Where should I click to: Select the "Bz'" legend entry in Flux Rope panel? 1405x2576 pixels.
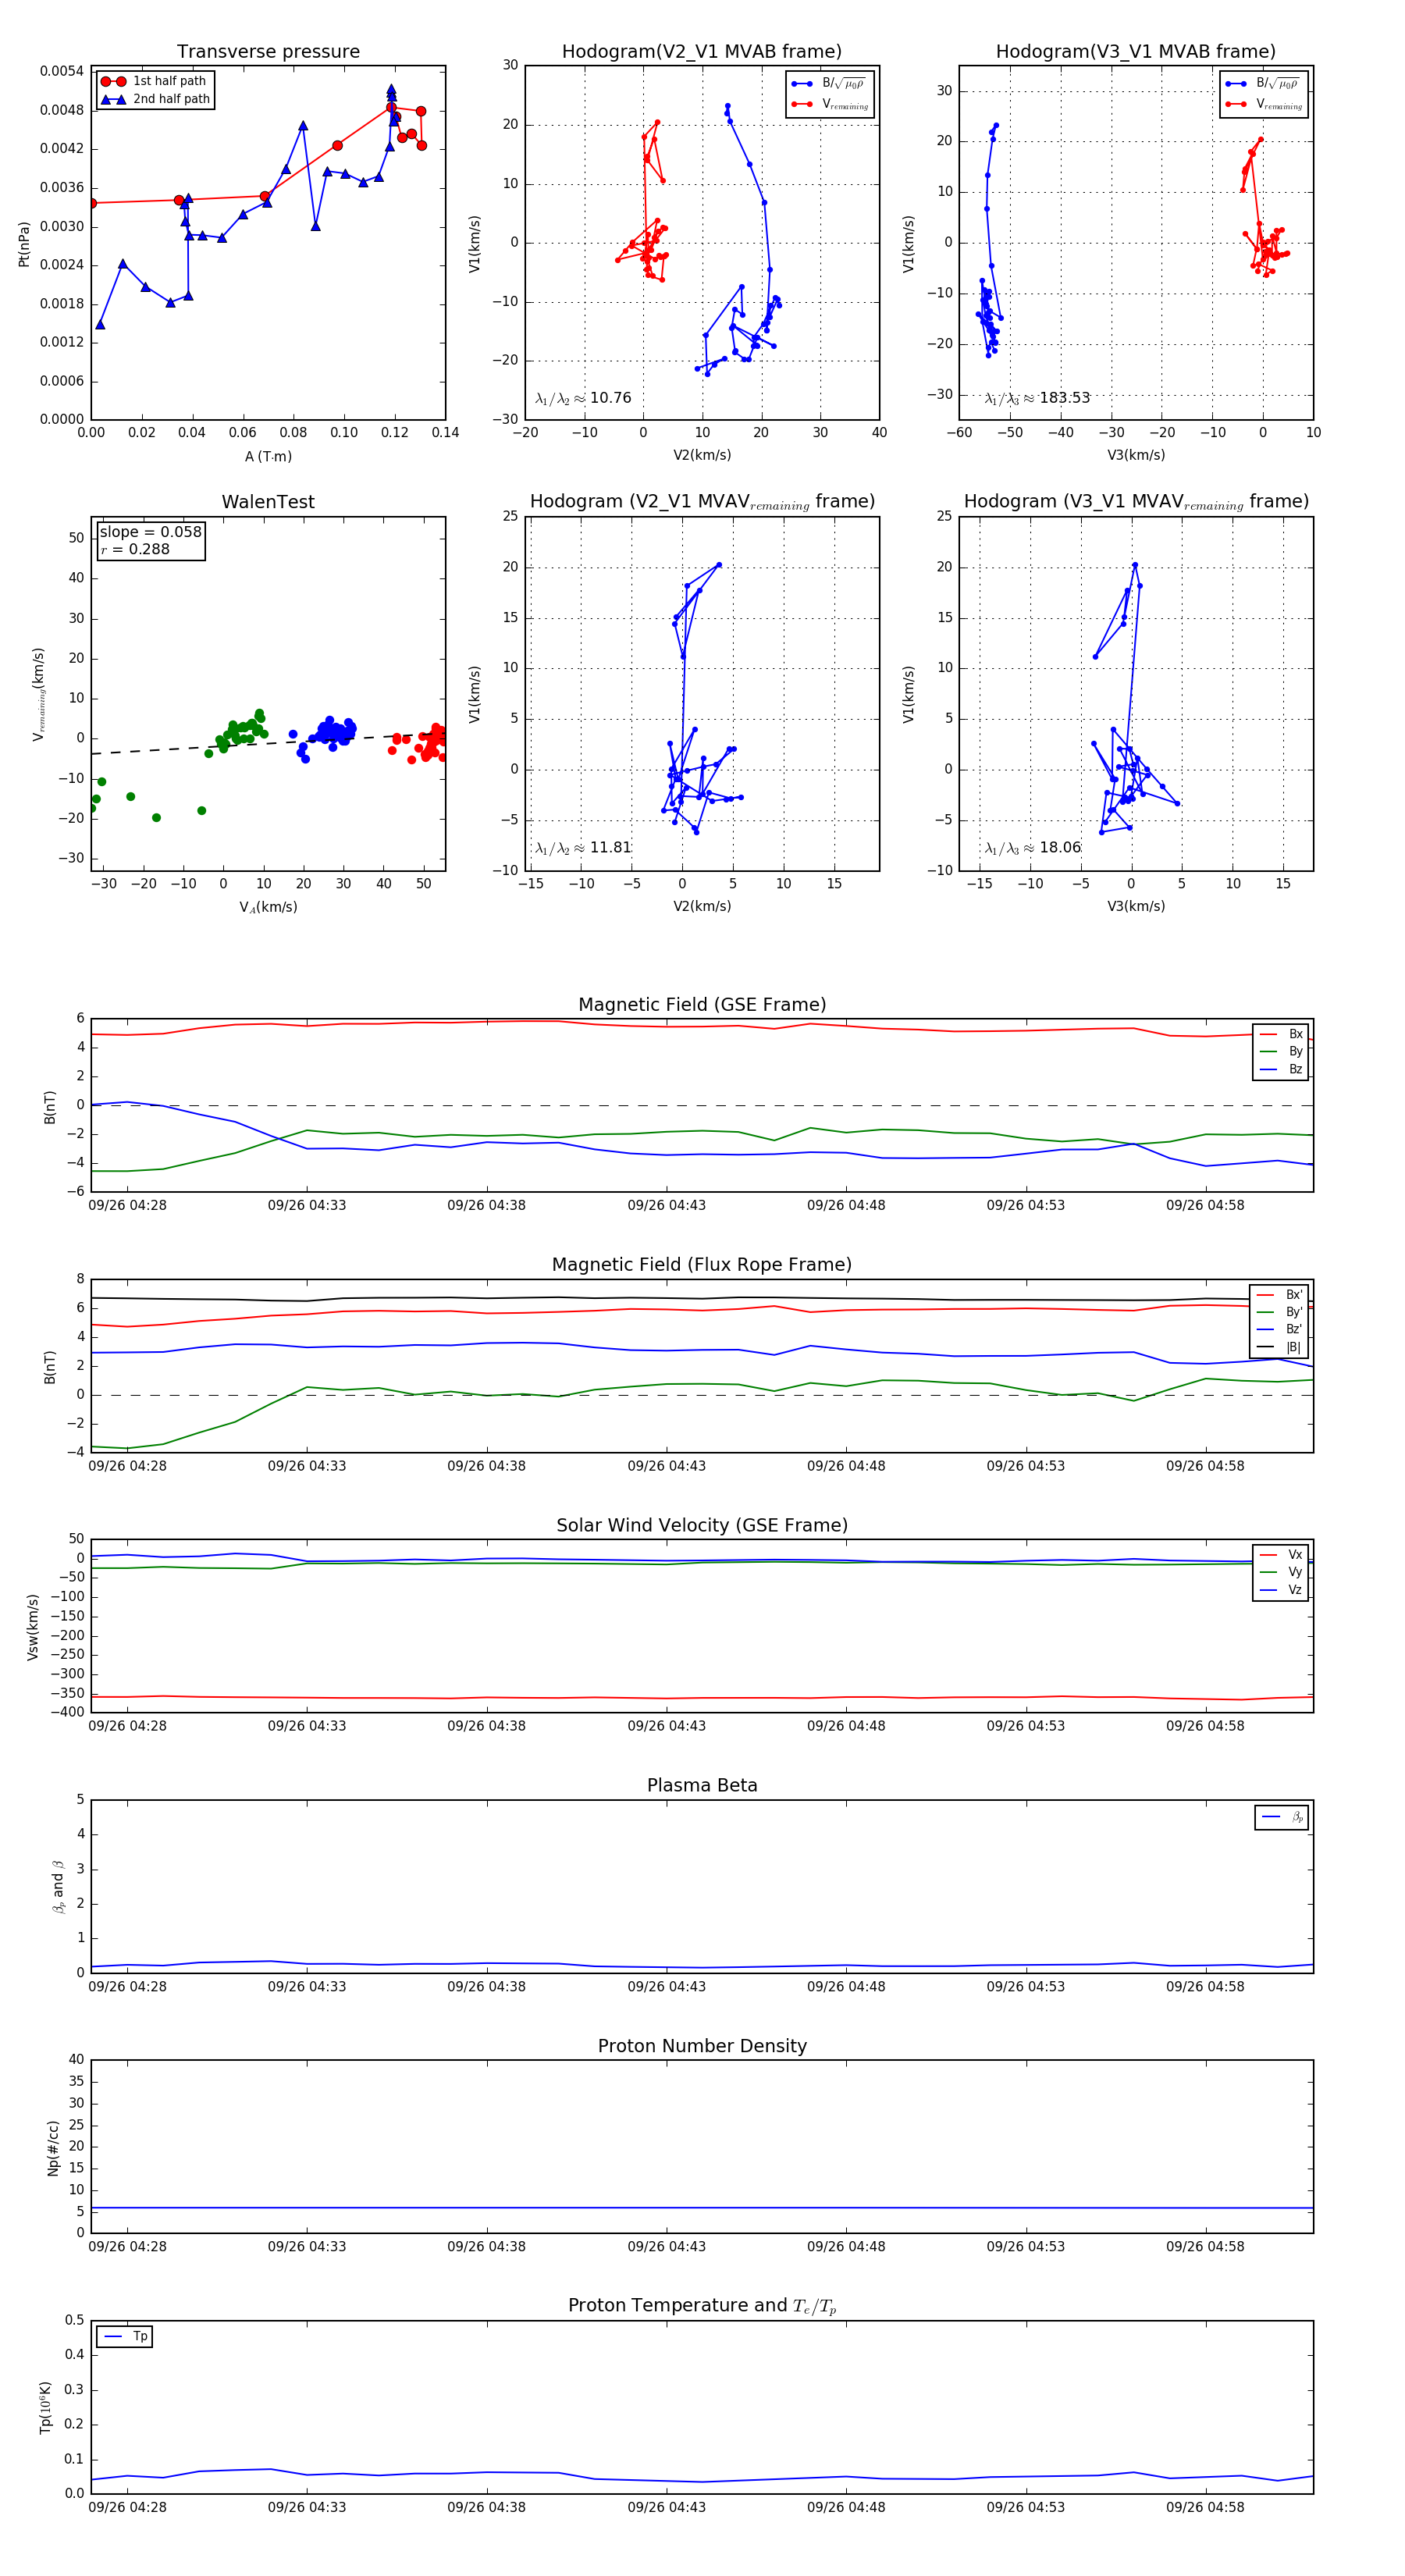click(x=1279, y=1329)
